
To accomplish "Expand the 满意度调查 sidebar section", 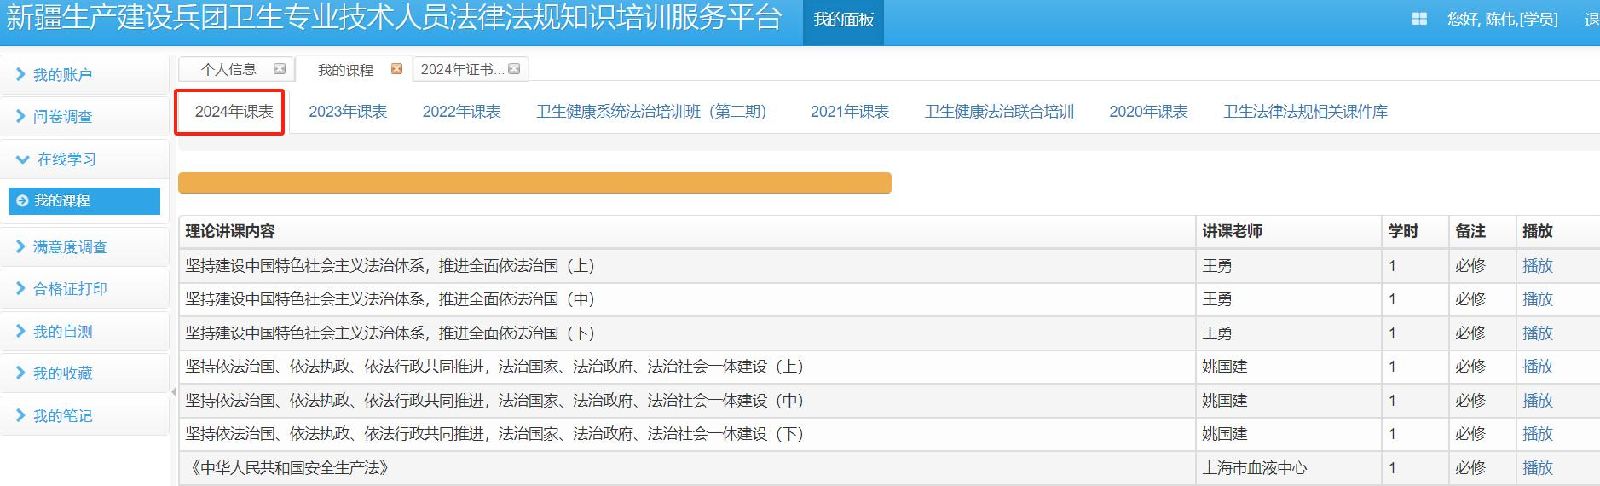I will (x=70, y=247).
